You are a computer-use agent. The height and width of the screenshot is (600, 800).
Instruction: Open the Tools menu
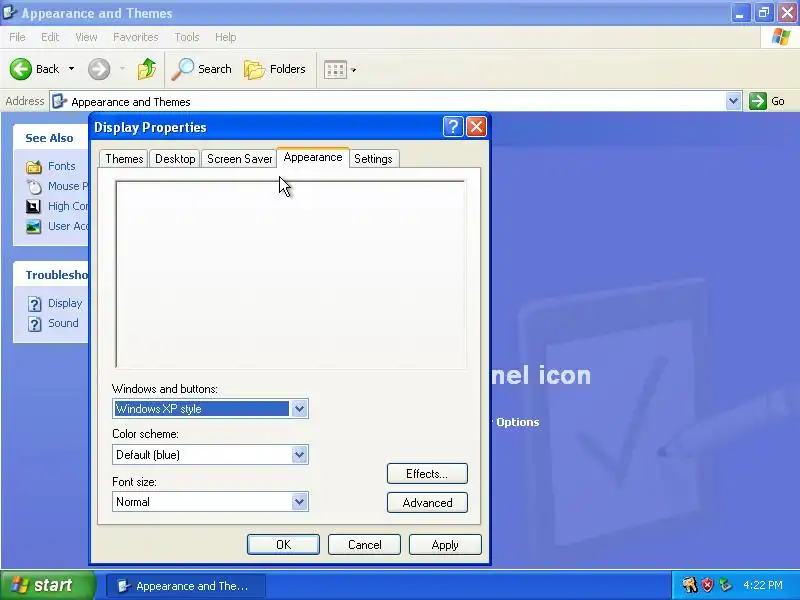pos(187,37)
